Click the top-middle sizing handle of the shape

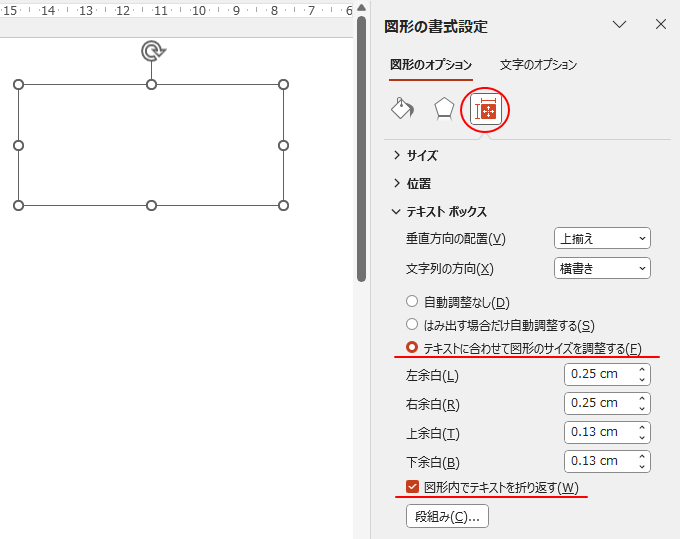point(151,85)
